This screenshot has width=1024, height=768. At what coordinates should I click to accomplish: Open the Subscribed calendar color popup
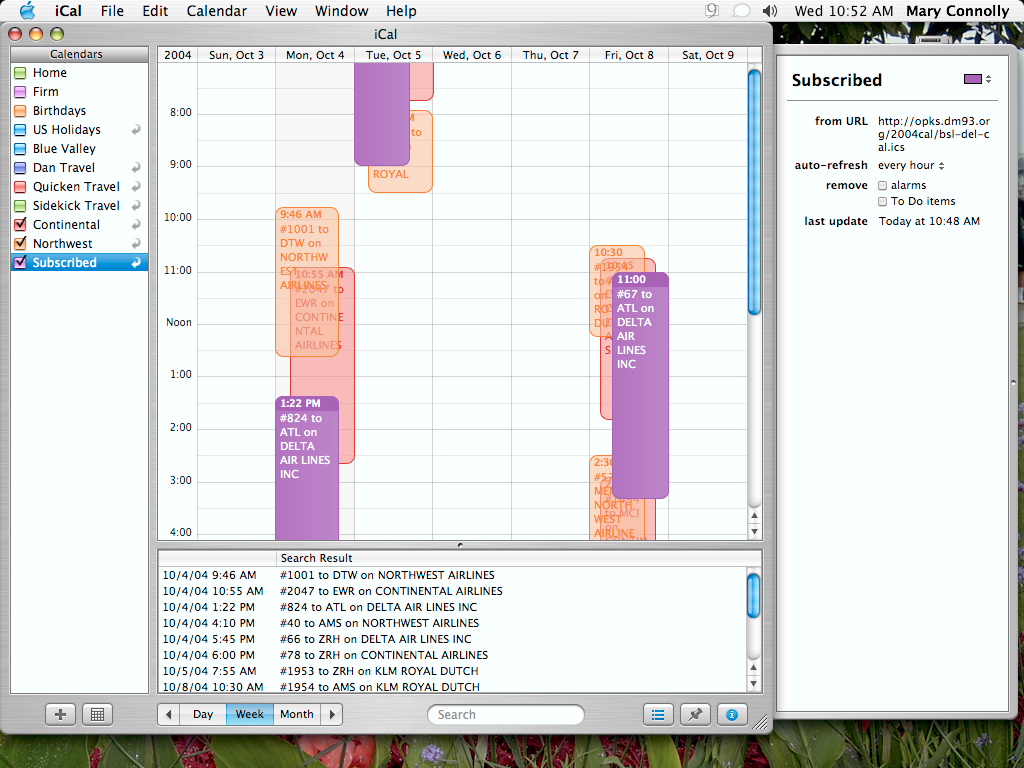click(x=977, y=79)
